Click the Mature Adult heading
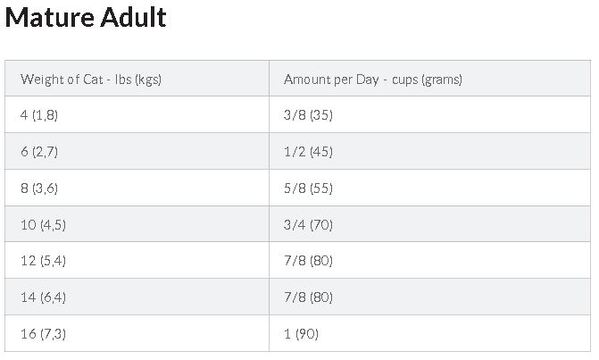Screen dimensions: 599x360 coord(86,17)
